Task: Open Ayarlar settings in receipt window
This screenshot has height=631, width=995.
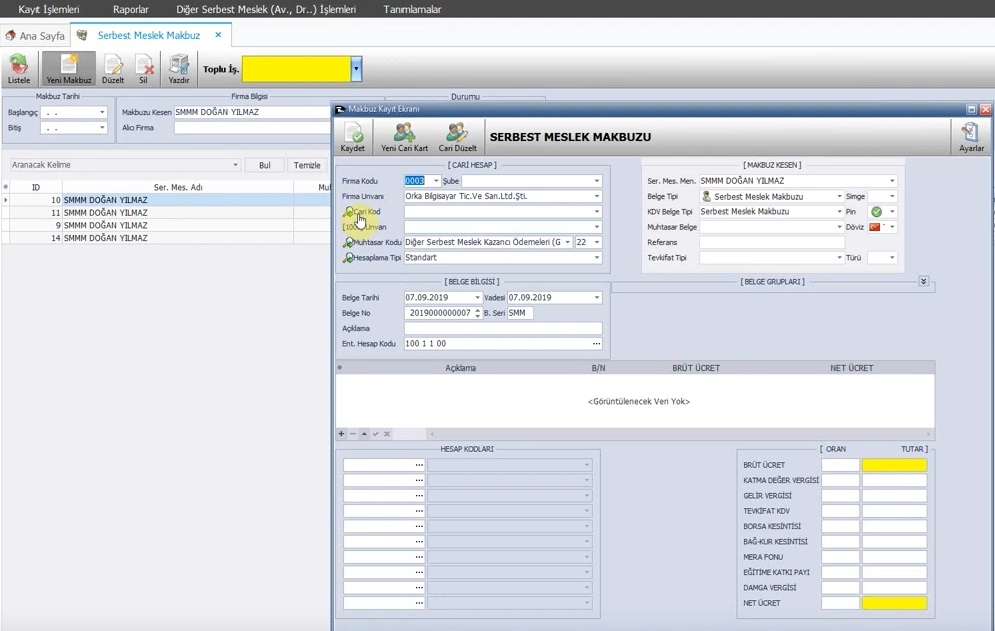Action: pyautogui.click(x=970, y=137)
